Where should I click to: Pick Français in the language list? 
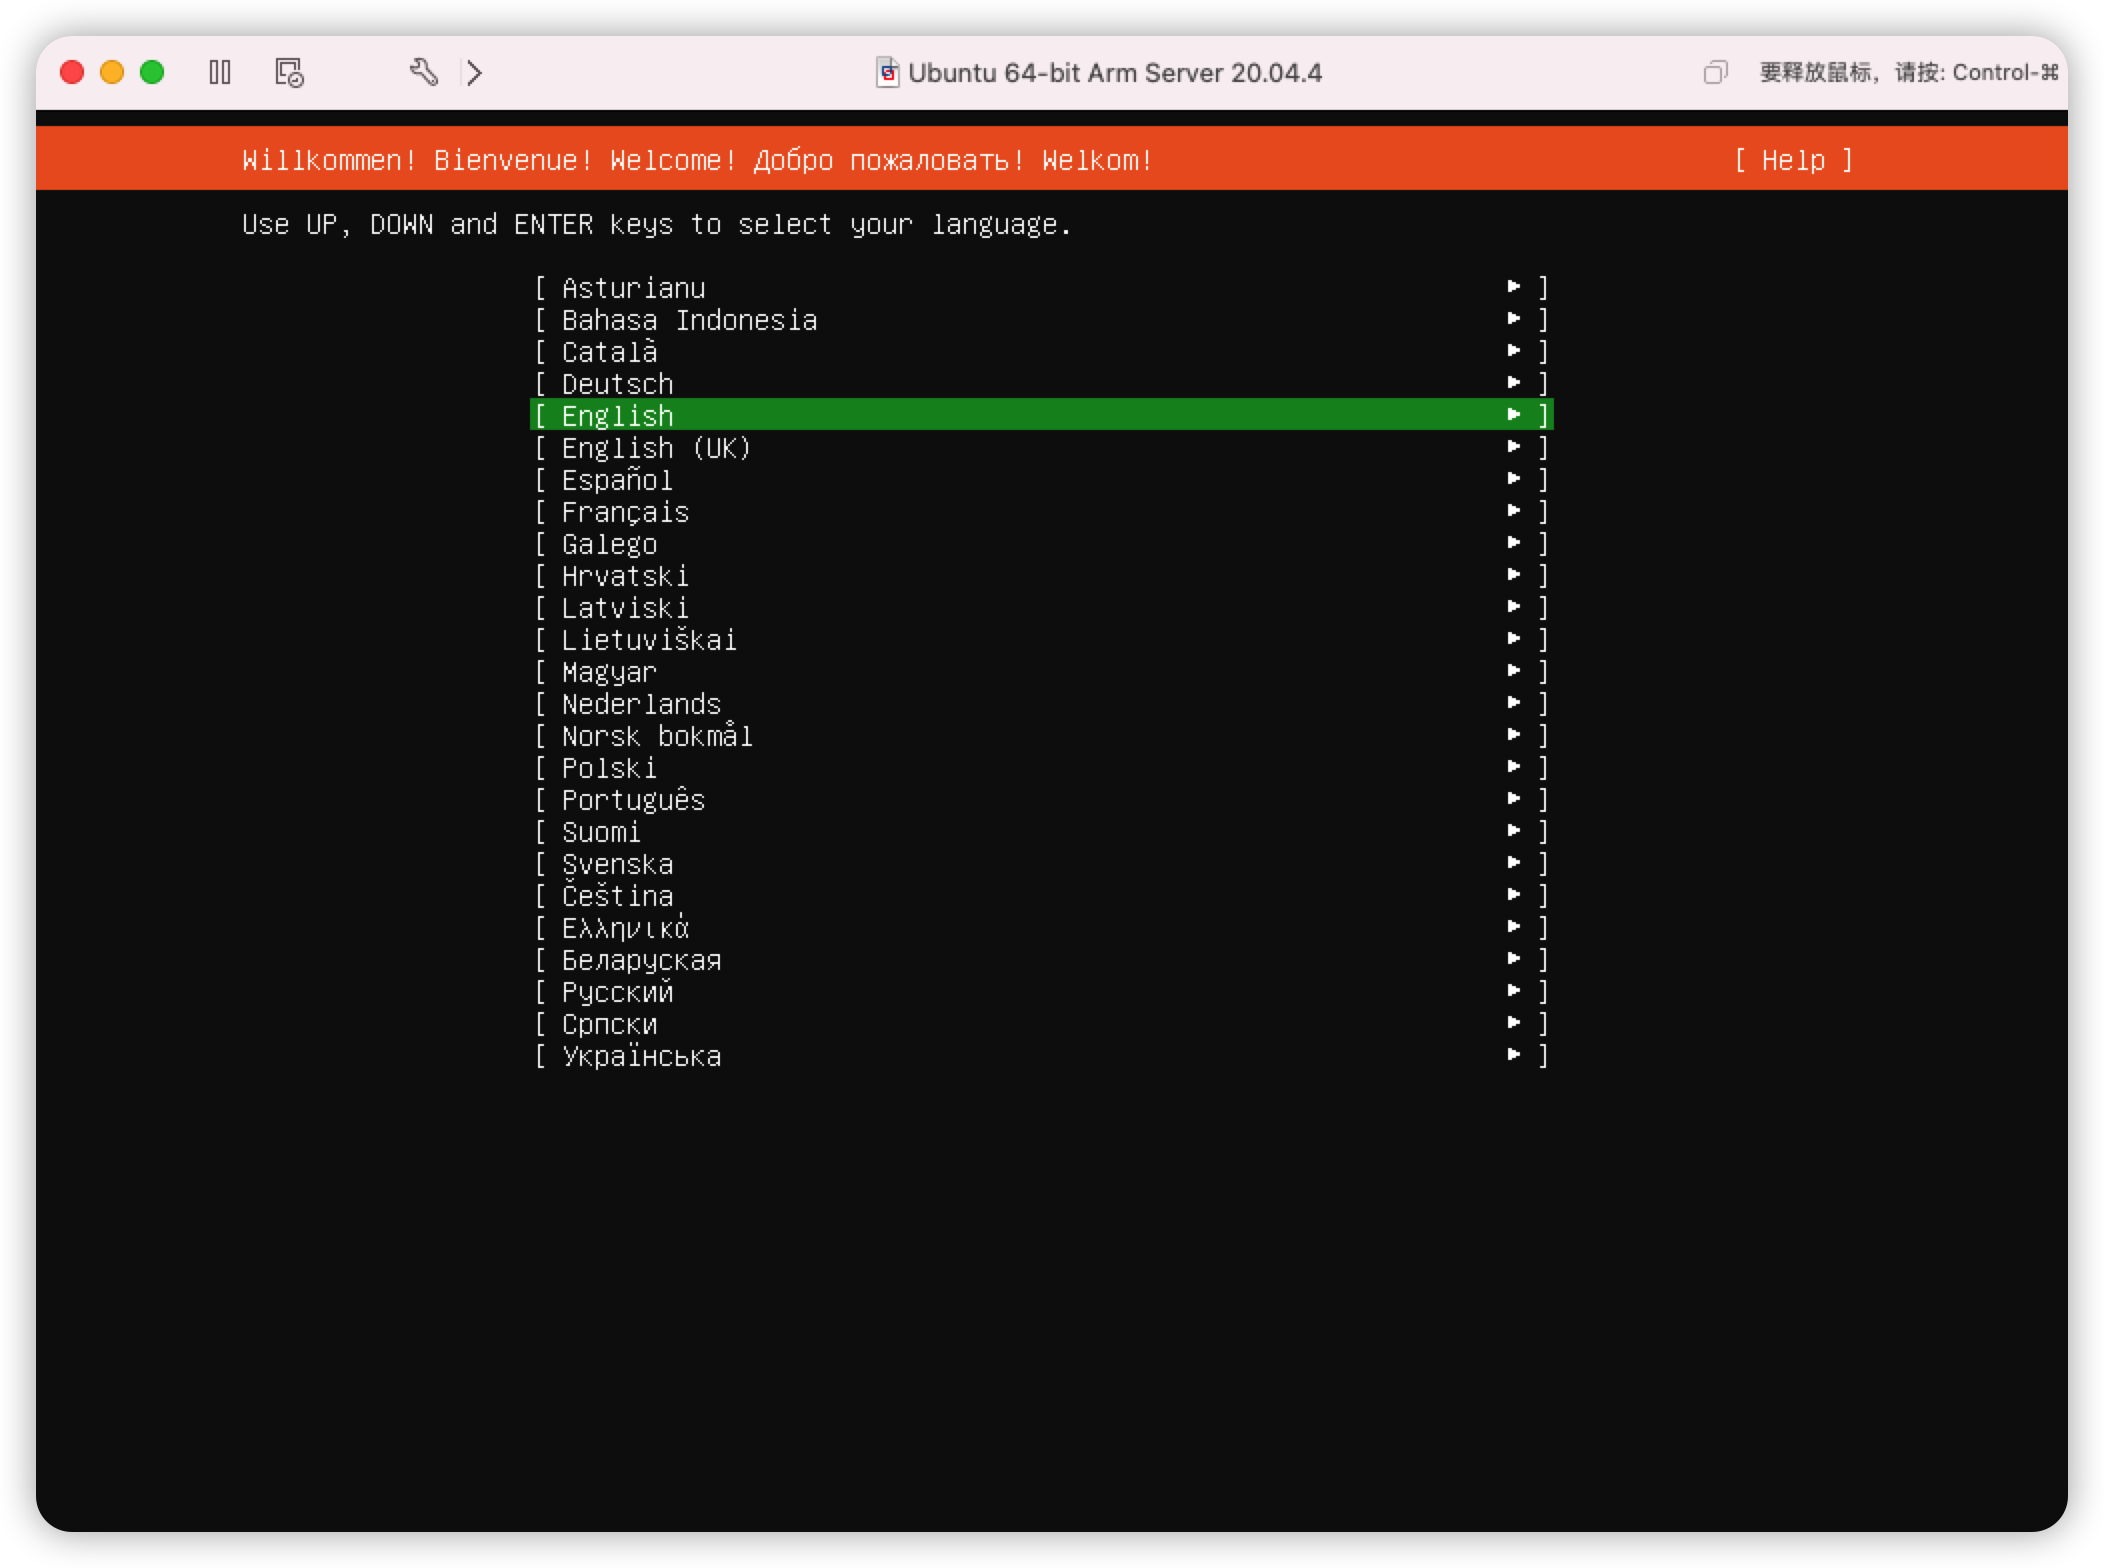tap(1041, 512)
